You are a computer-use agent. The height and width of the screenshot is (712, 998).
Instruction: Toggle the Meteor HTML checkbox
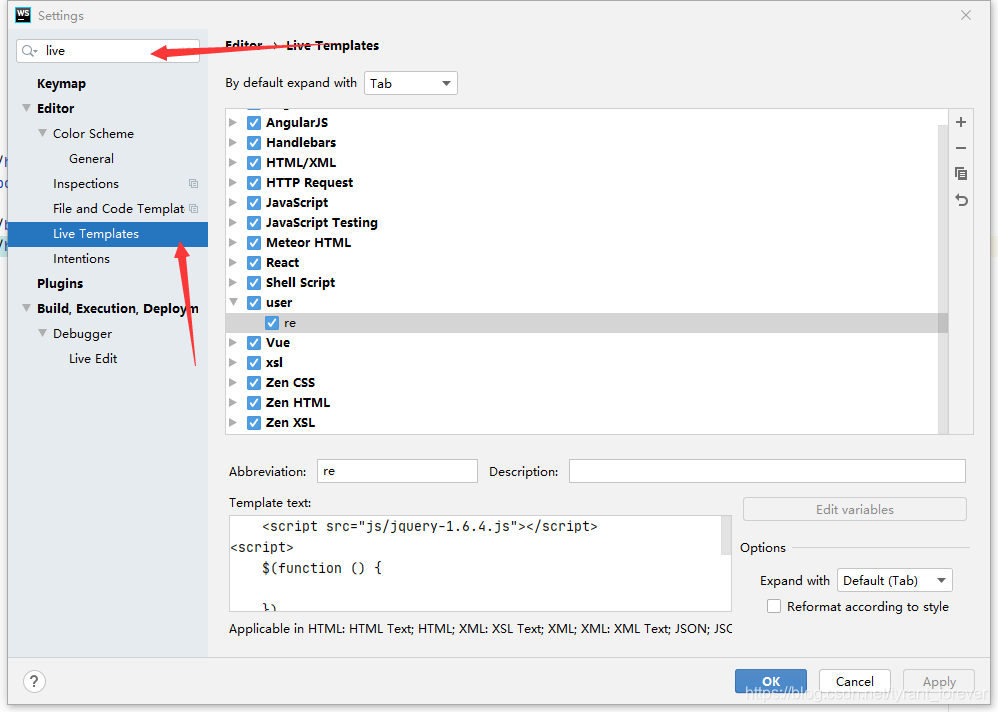coord(254,243)
